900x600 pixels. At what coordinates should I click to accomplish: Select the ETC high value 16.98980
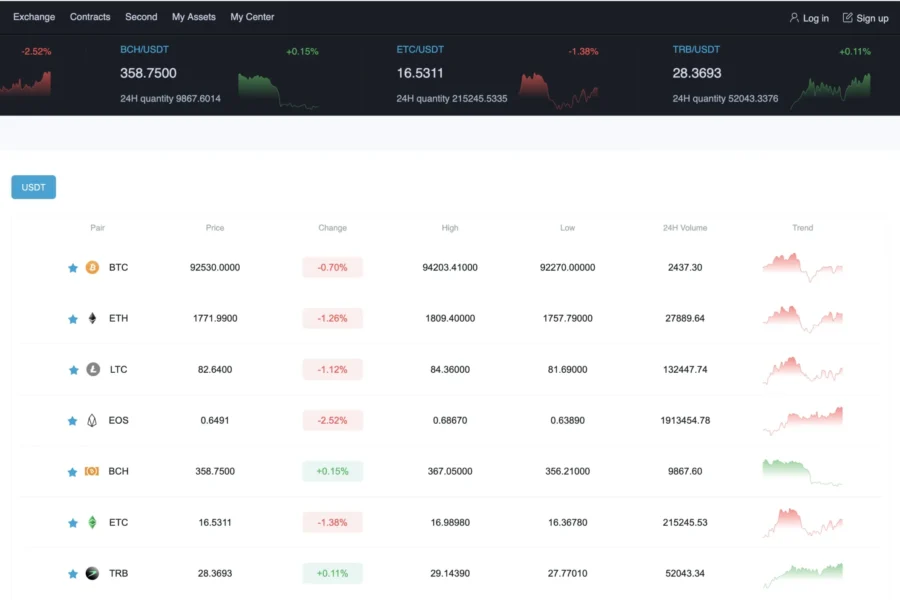[x=450, y=522]
